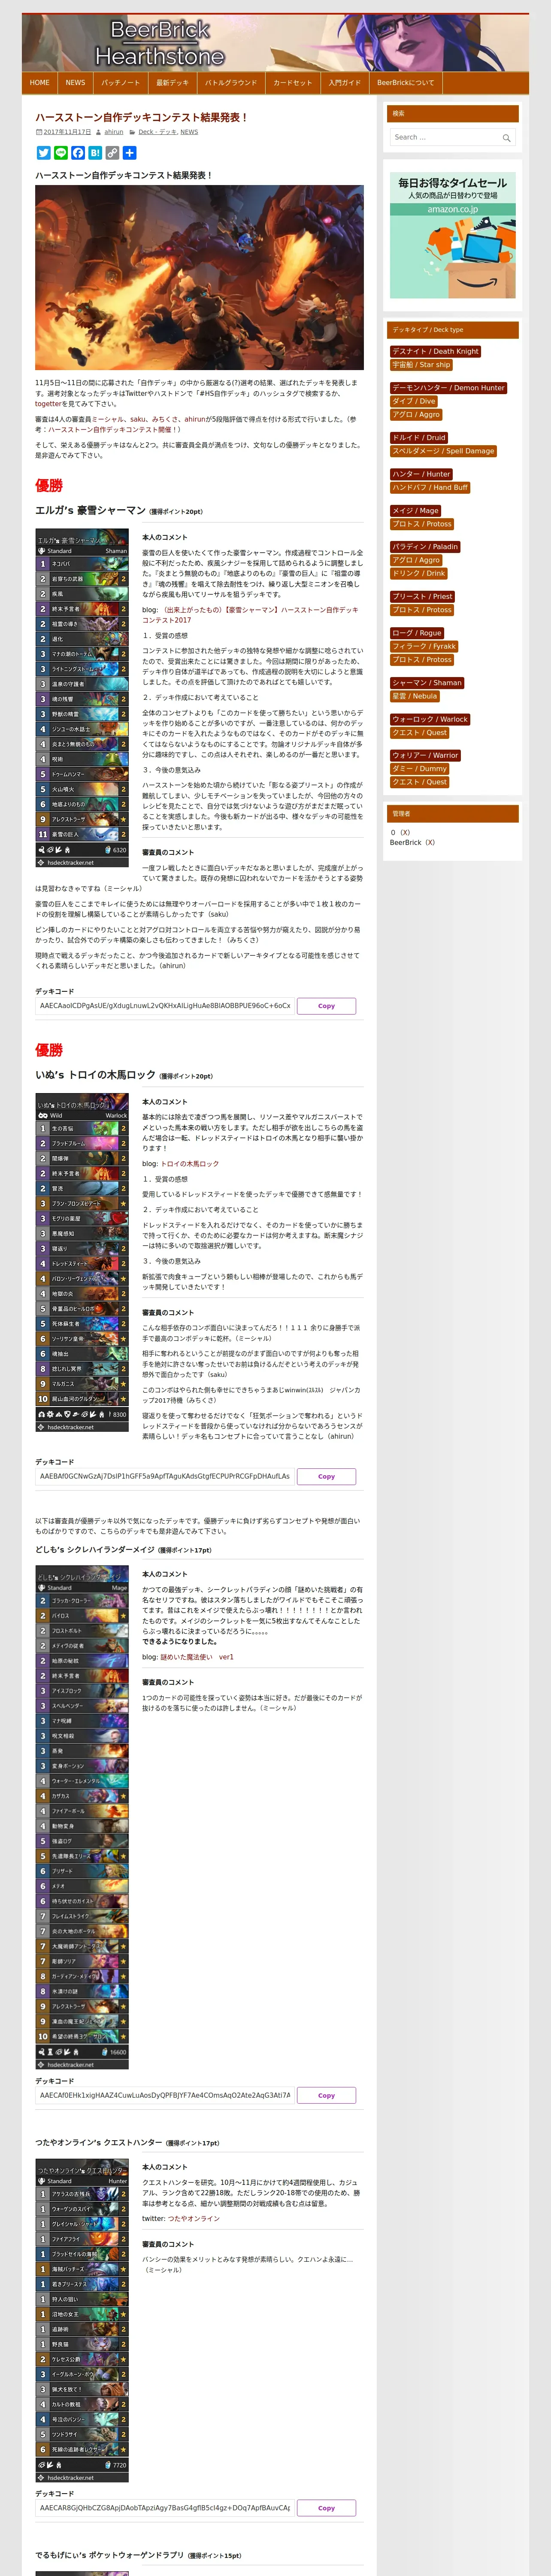551x2576 pixels.
Task: Open judge みちくさ's link in the intro
Action: point(165,420)
